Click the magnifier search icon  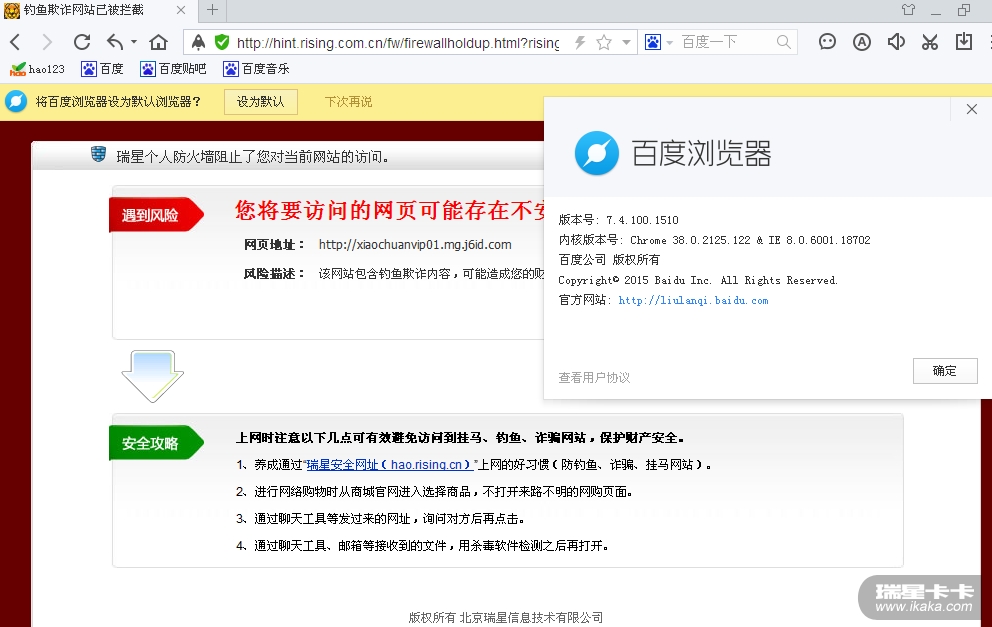coord(783,42)
